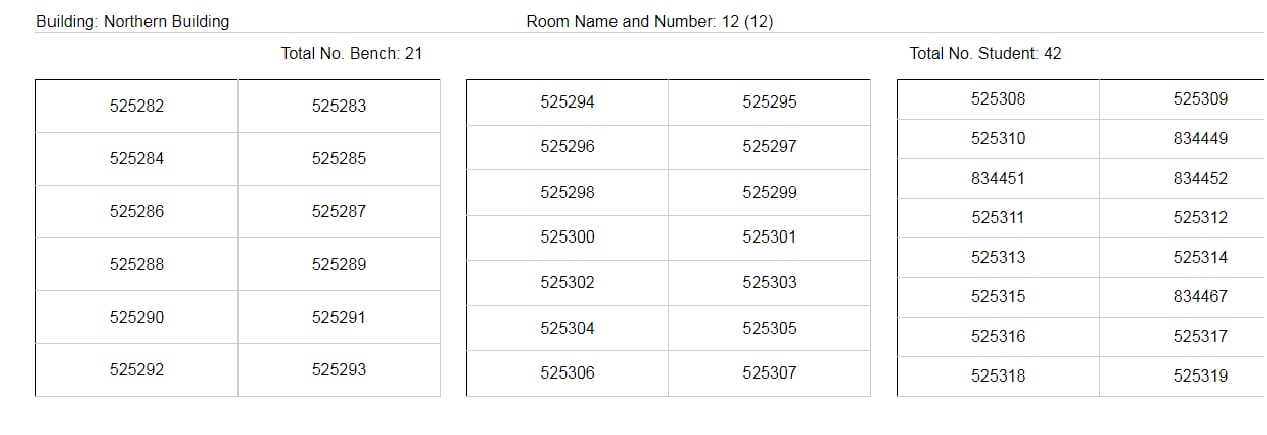Click the Total No. Student: 42 label

point(985,54)
